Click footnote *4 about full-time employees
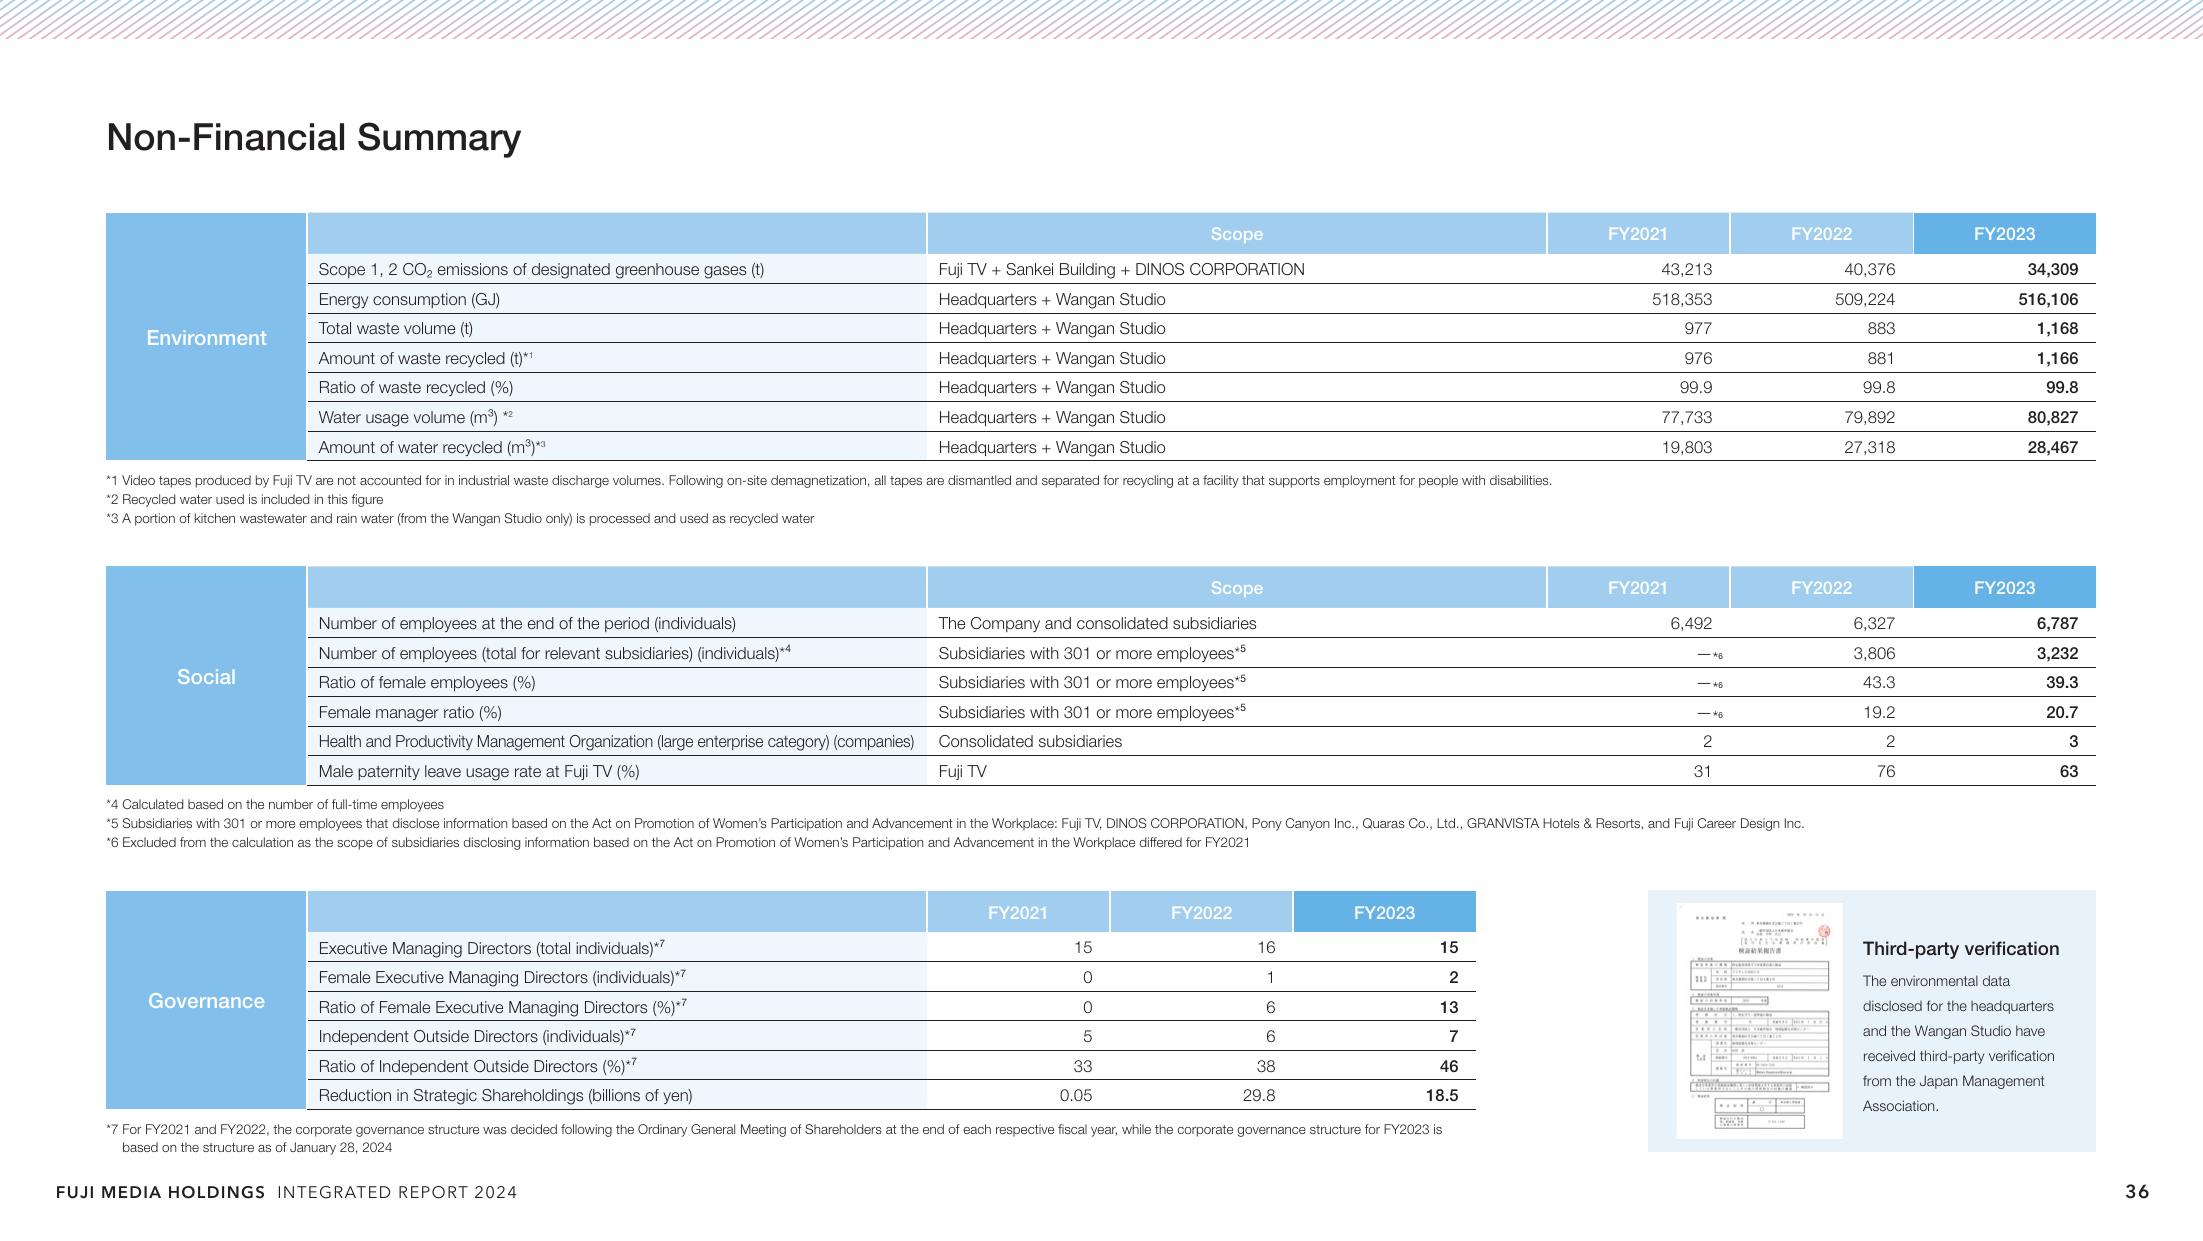The height and width of the screenshot is (1241, 2203). click(x=275, y=804)
